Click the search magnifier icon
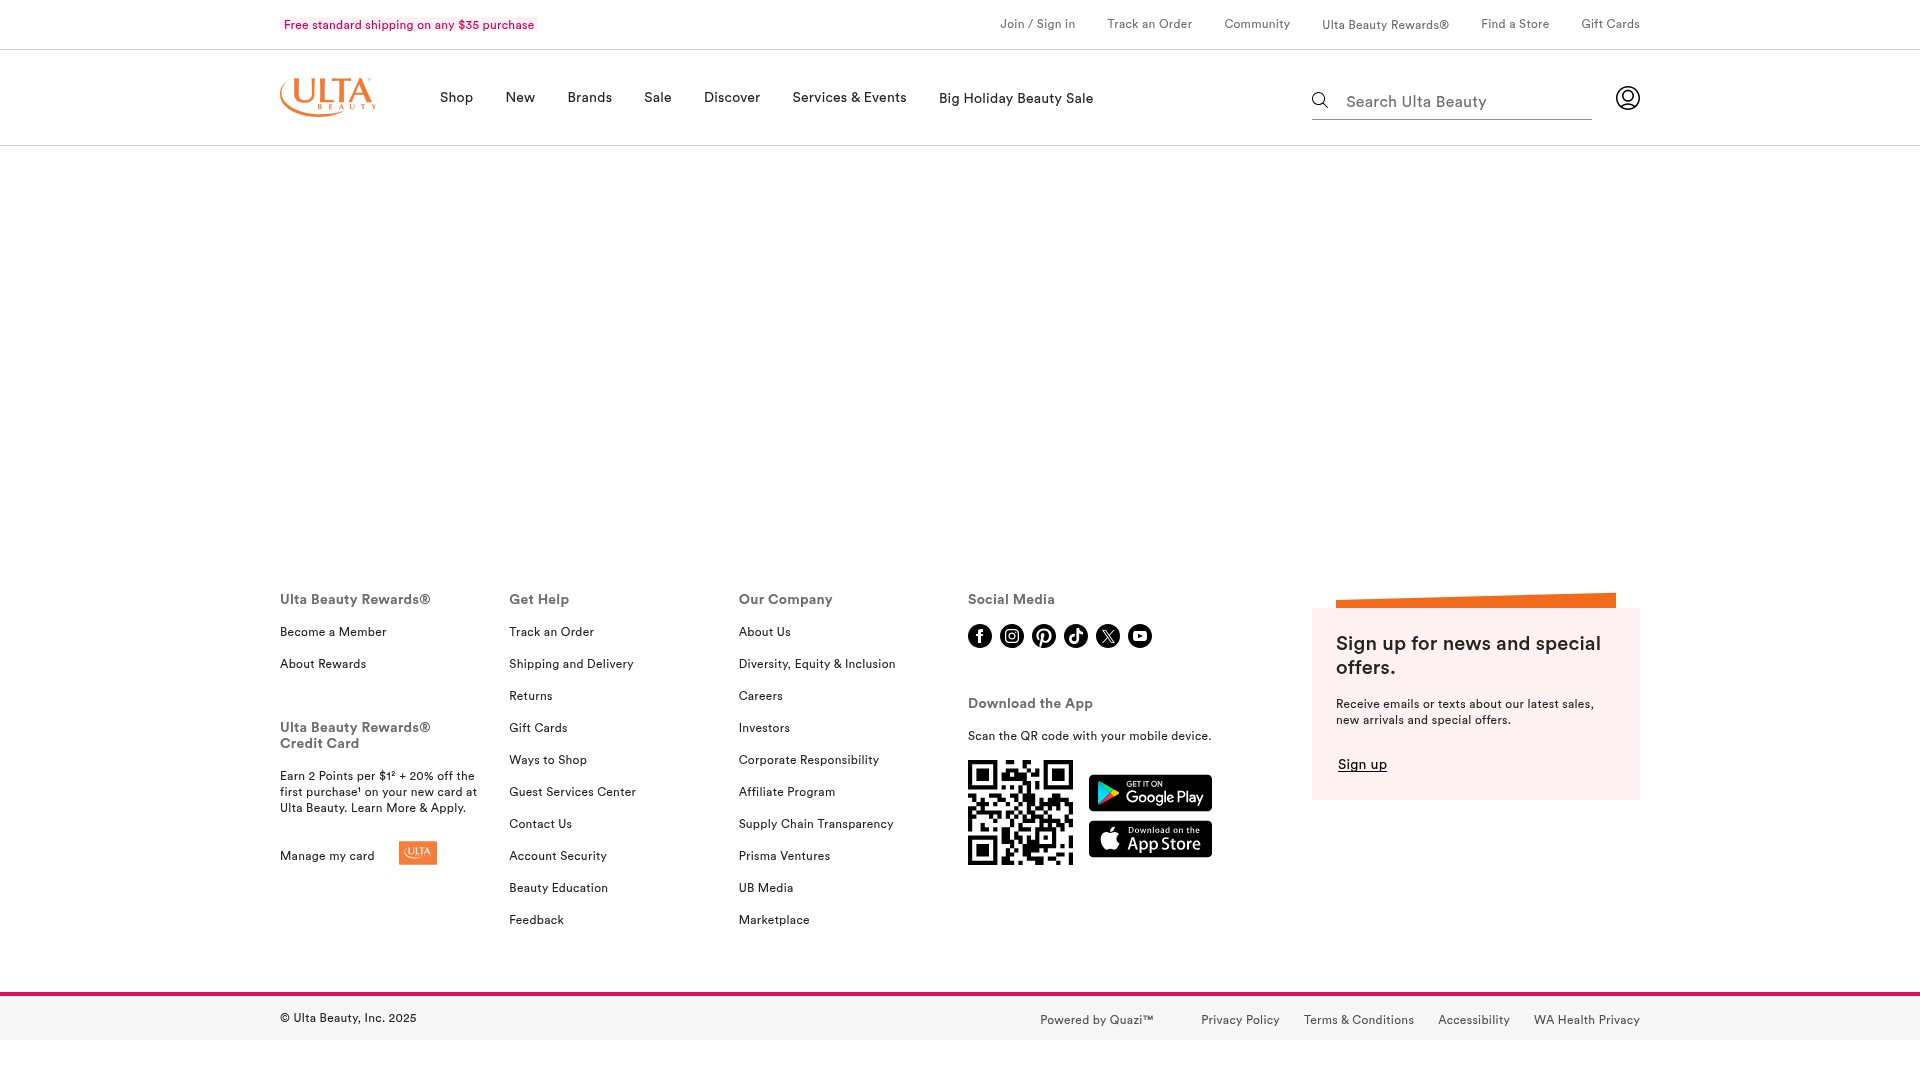Screen dimensions: 1920x1080 tap(1320, 100)
